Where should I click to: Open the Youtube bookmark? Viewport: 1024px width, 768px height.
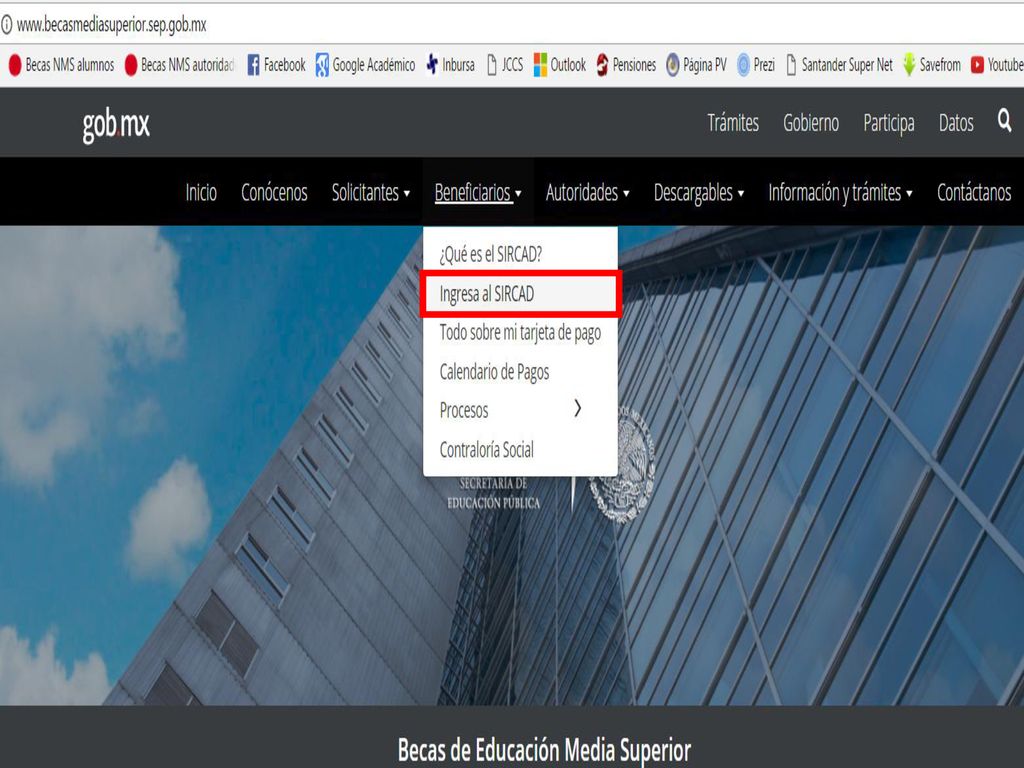[997, 65]
